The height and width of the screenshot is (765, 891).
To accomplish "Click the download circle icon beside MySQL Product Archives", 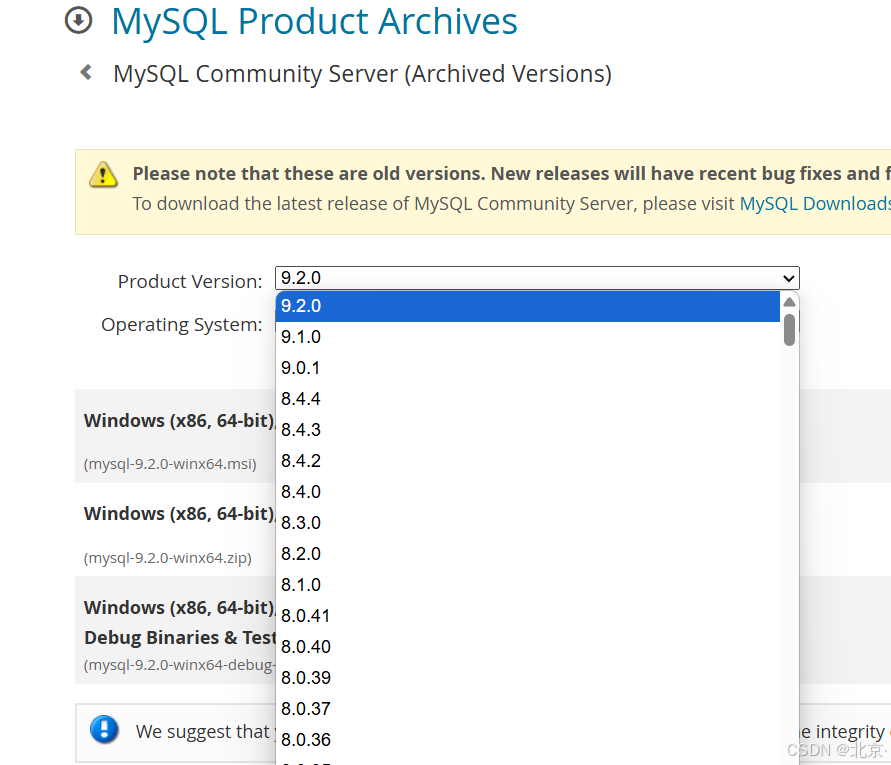I will 78,20.
